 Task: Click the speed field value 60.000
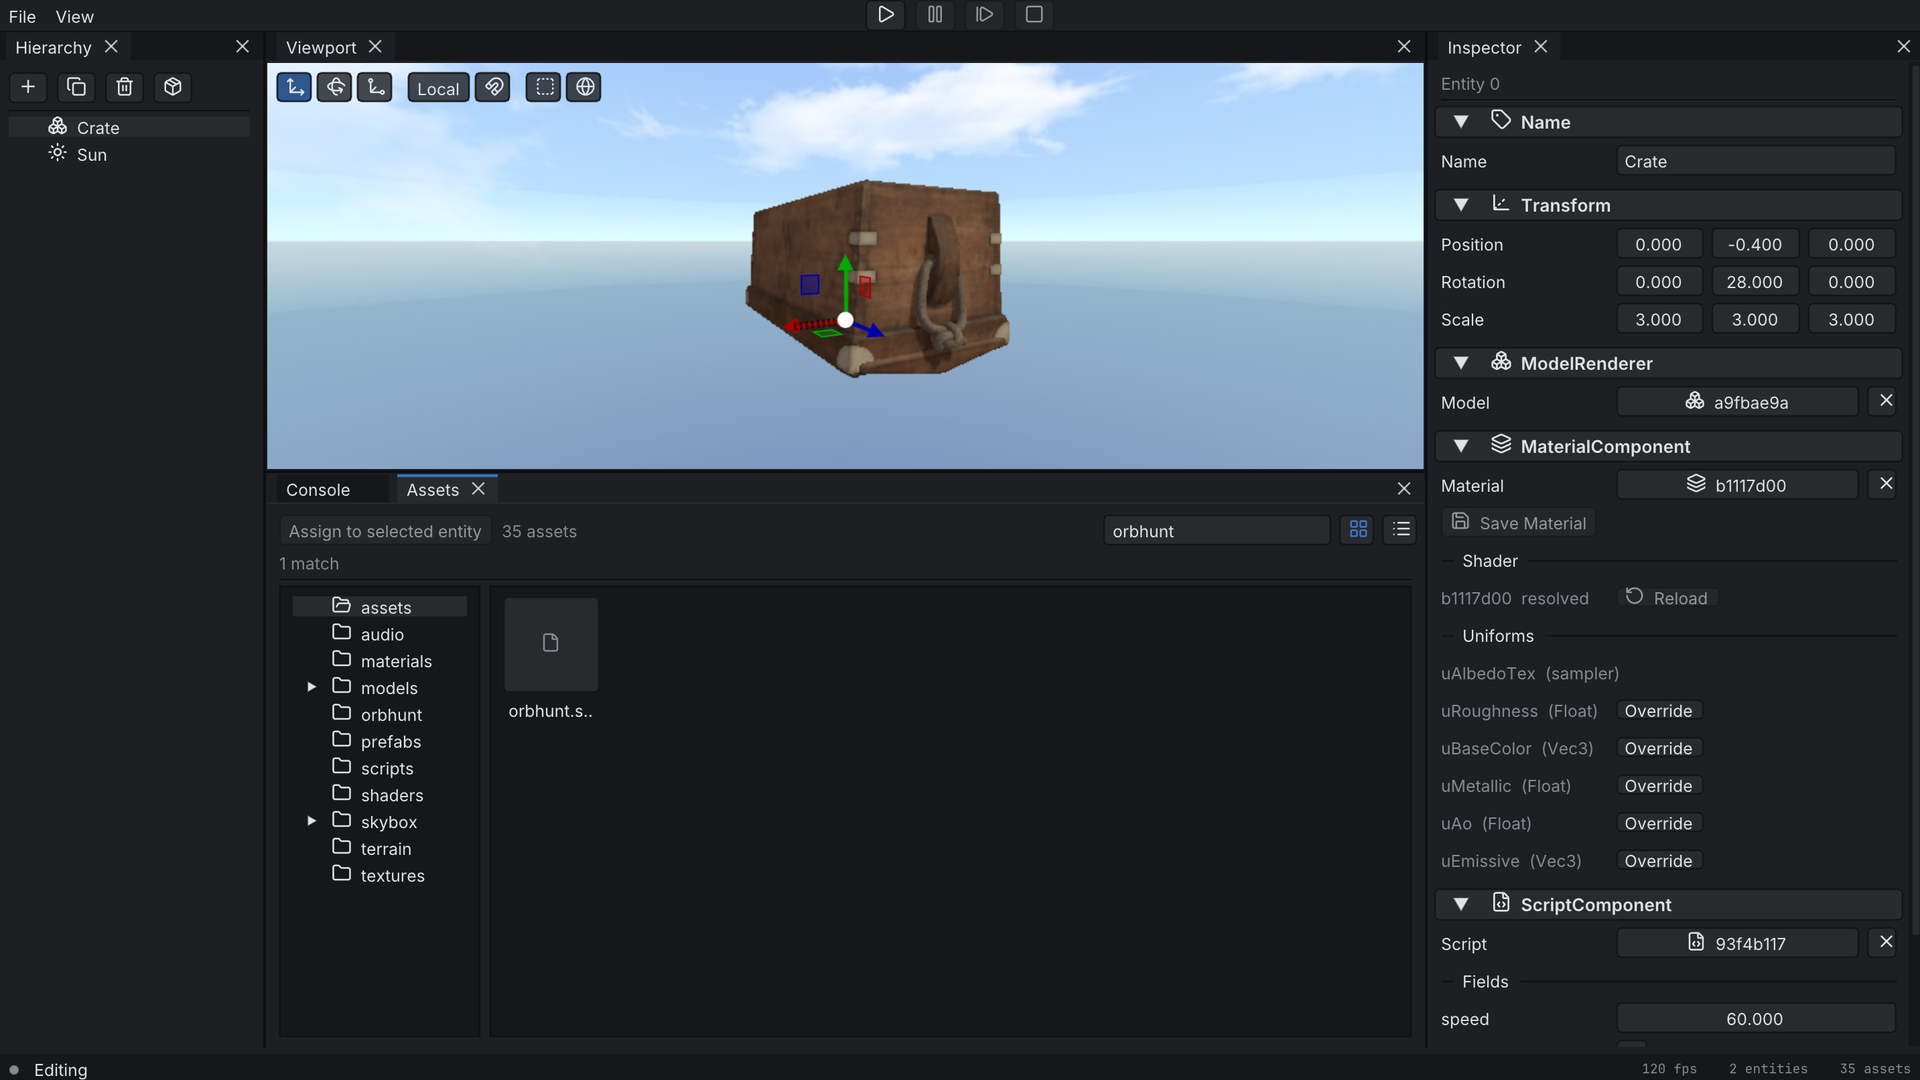pos(1756,1019)
